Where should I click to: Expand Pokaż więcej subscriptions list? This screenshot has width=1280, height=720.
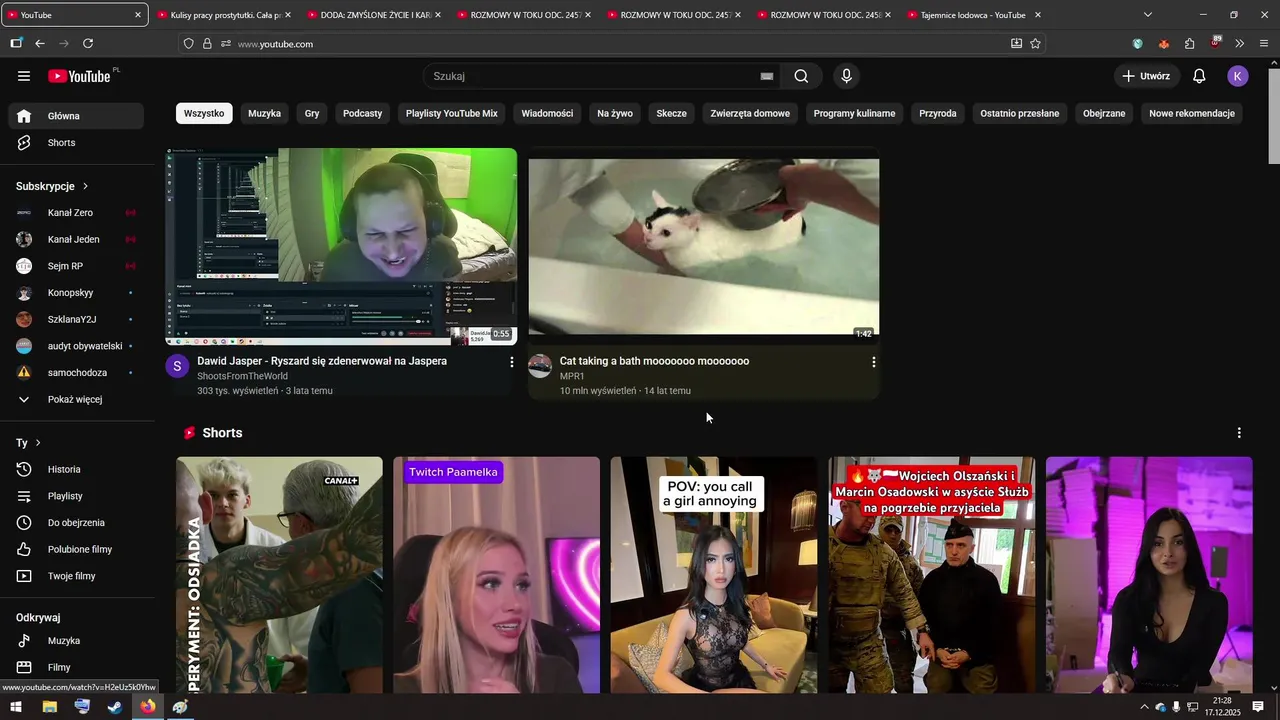(76, 399)
